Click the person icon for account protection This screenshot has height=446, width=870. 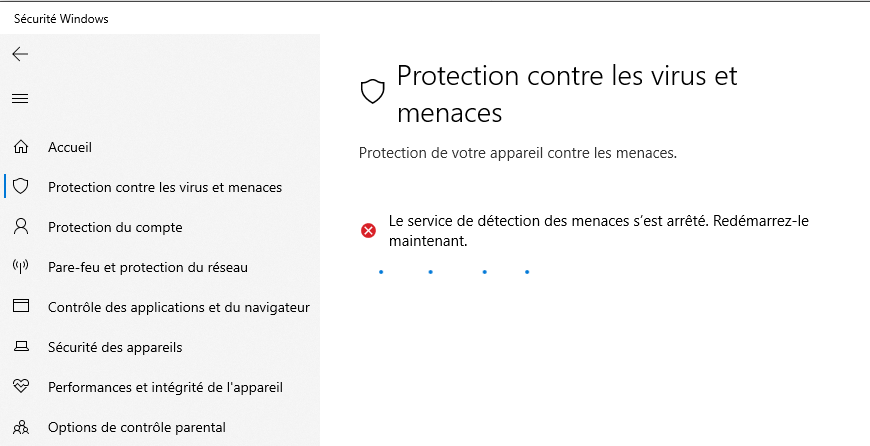point(21,226)
